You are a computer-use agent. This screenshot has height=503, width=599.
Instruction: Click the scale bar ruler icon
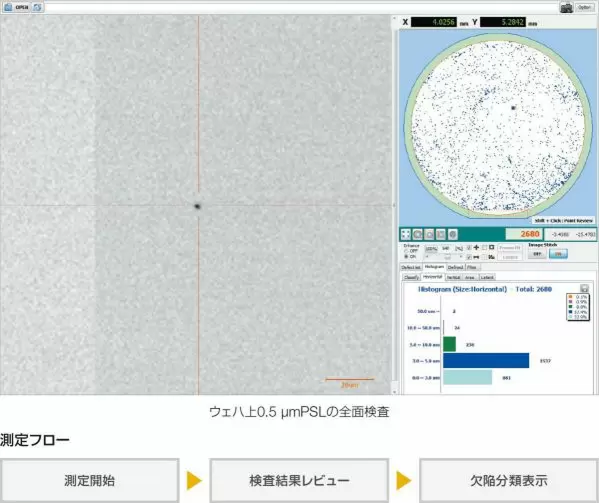point(476,257)
